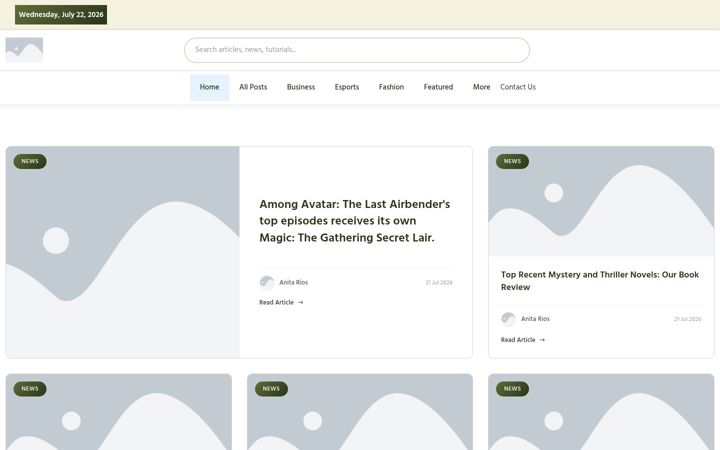Viewport: 720px width, 450px height.
Task: Expand the More menu
Action: pos(481,87)
